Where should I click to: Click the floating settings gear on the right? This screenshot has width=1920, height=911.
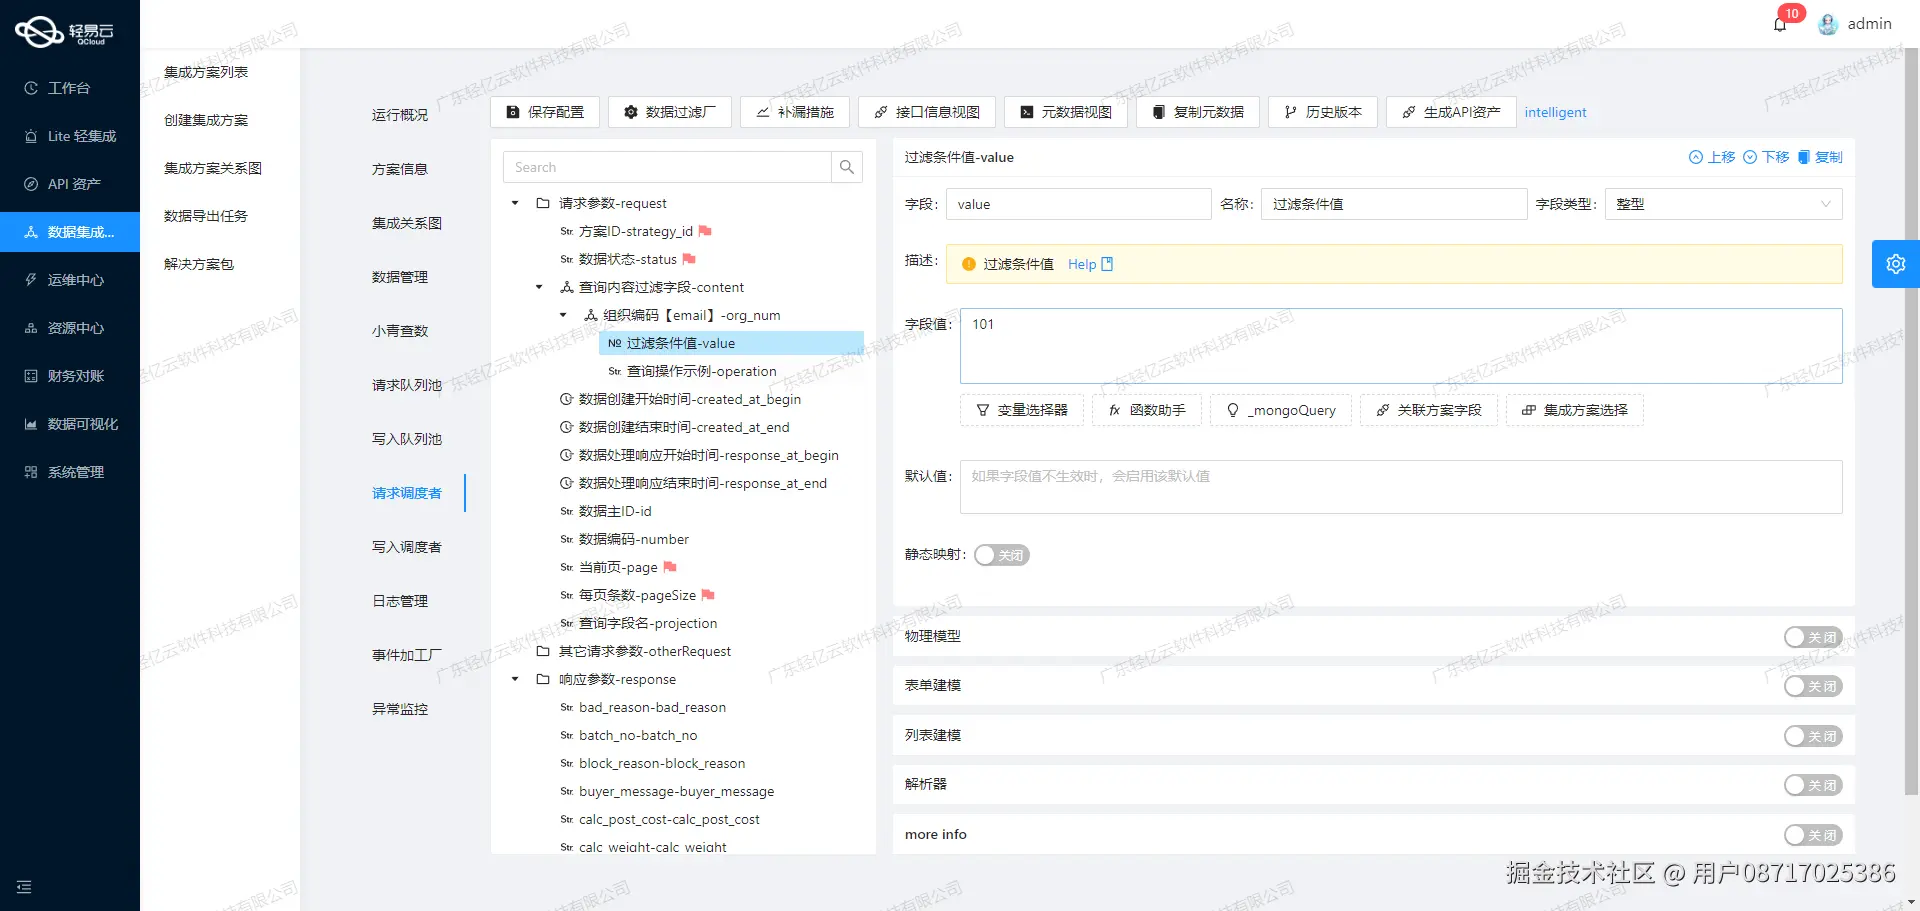tap(1895, 263)
